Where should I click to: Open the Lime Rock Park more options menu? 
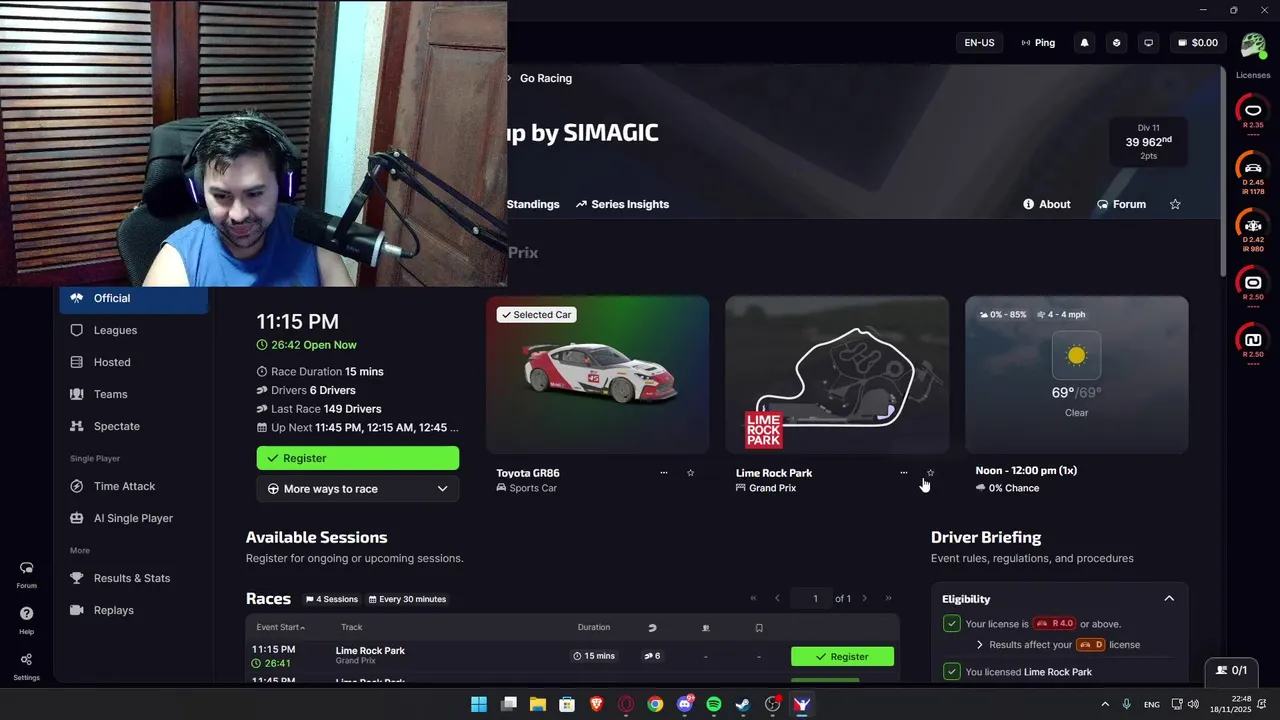pos(904,473)
